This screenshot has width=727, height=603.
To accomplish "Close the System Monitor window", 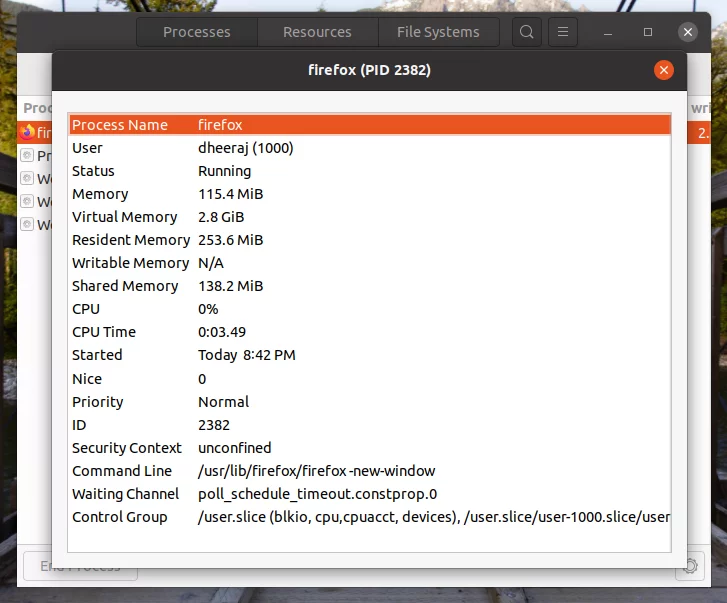I will click(688, 32).
